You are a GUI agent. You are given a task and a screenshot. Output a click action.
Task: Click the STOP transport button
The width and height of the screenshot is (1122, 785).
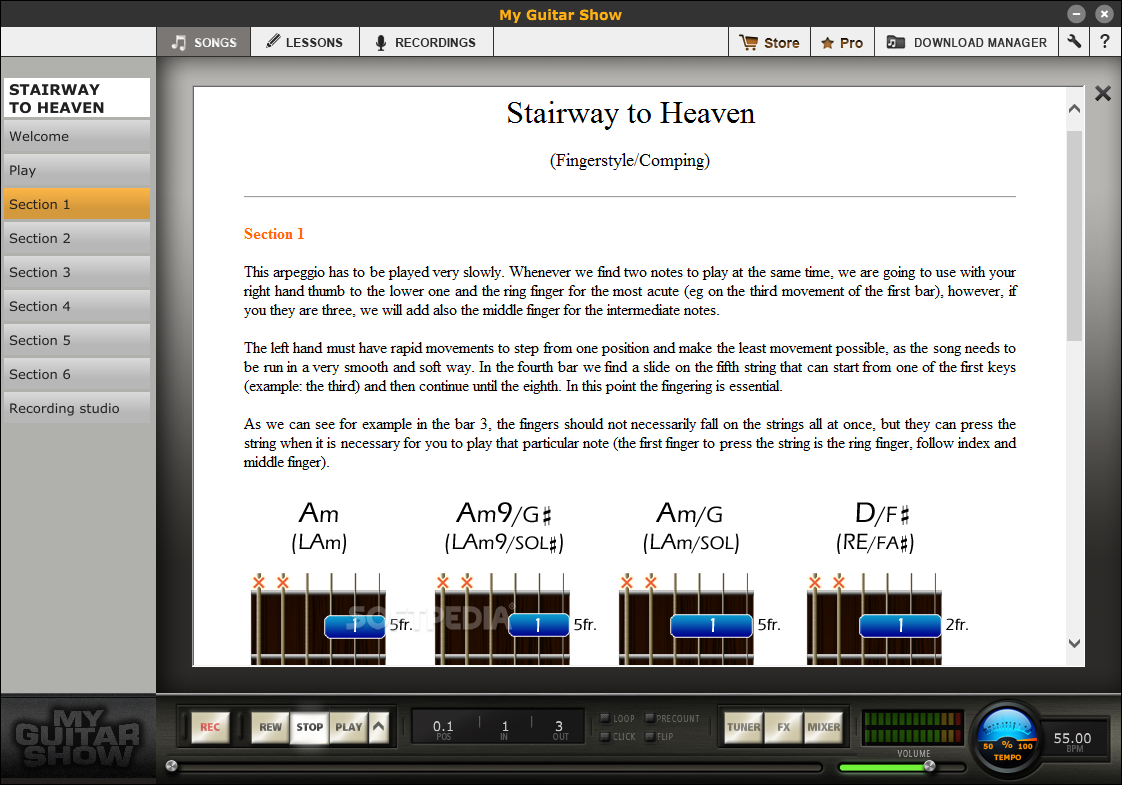pos(310,727)
